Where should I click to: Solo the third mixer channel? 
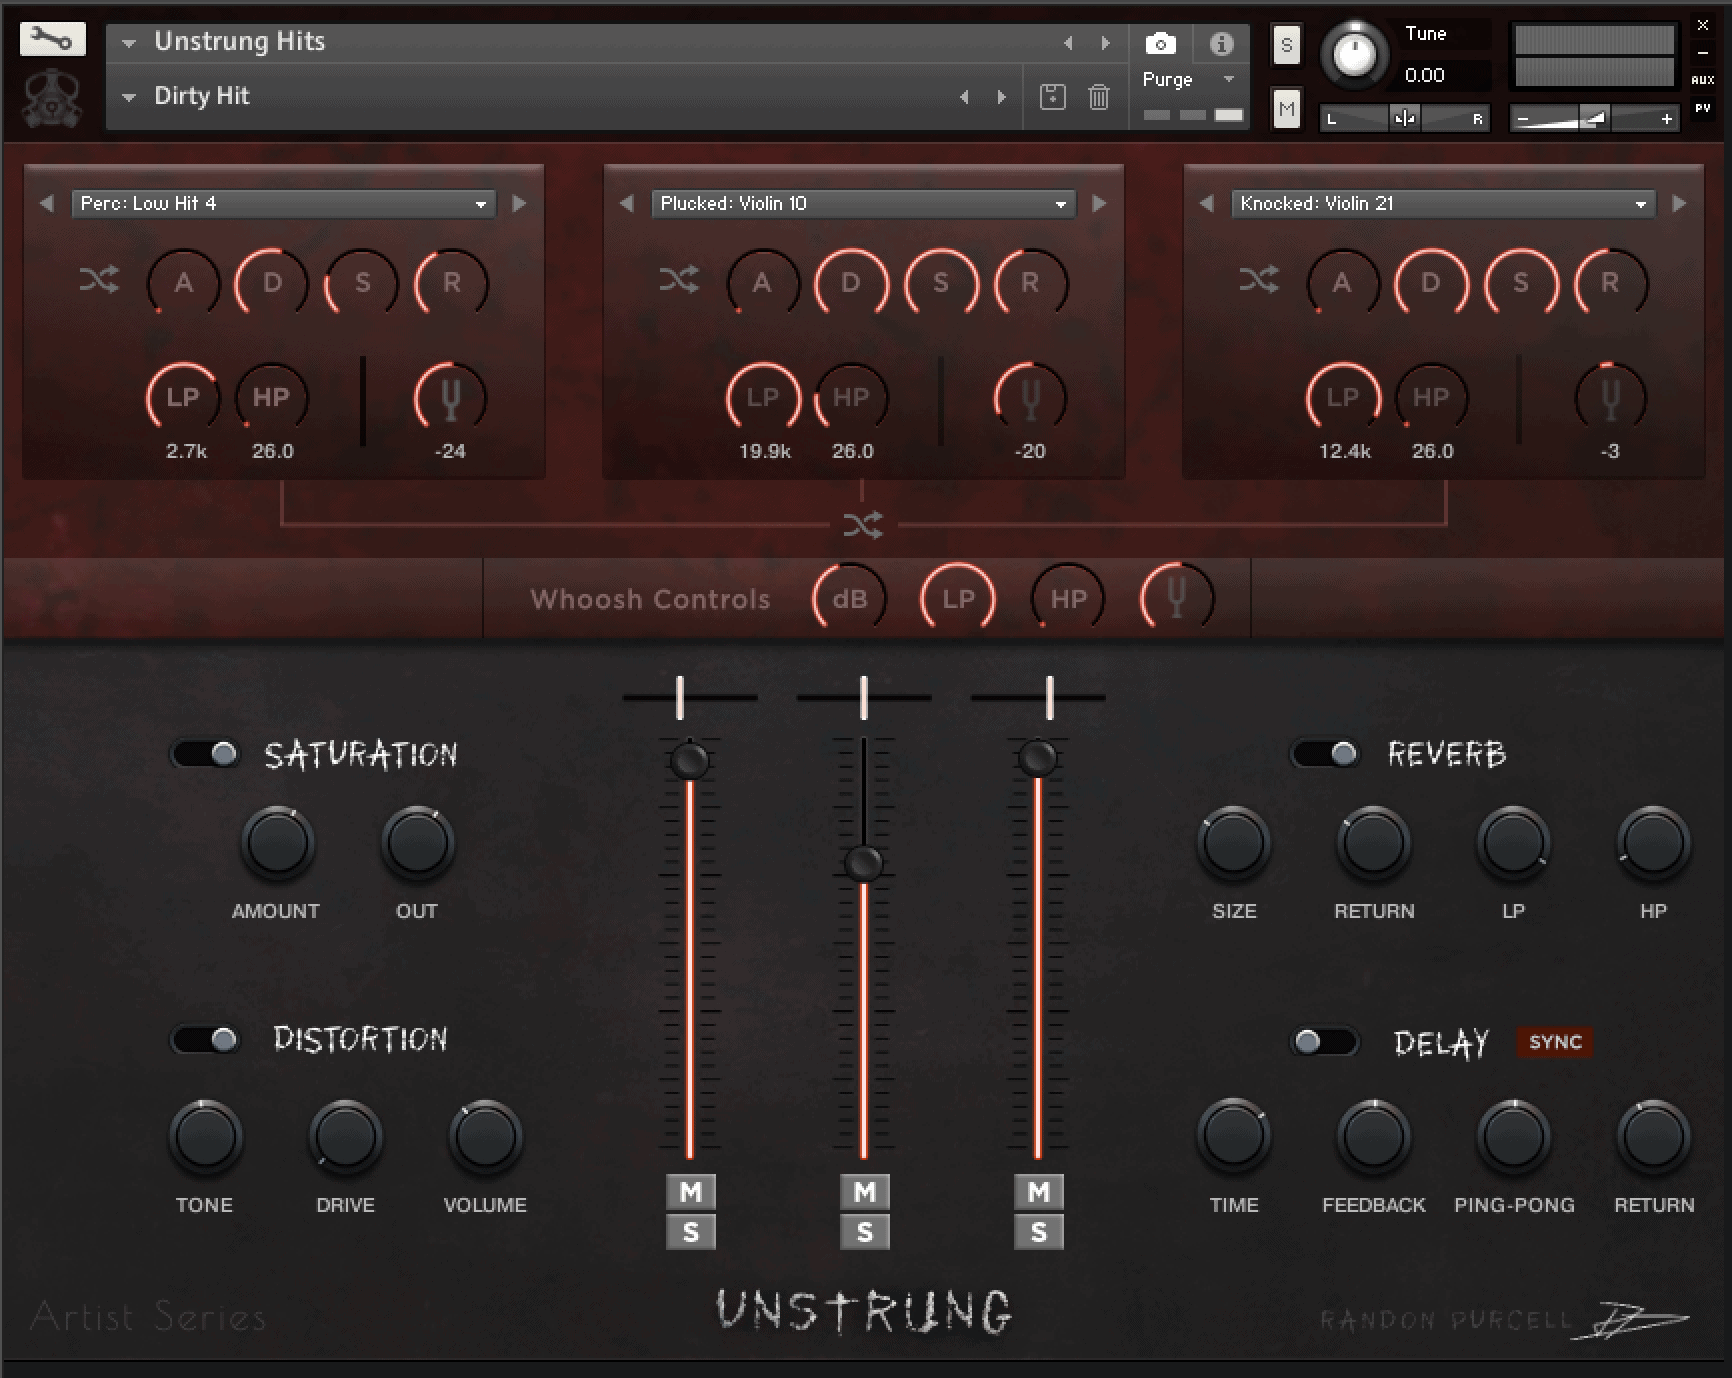1039,1233
